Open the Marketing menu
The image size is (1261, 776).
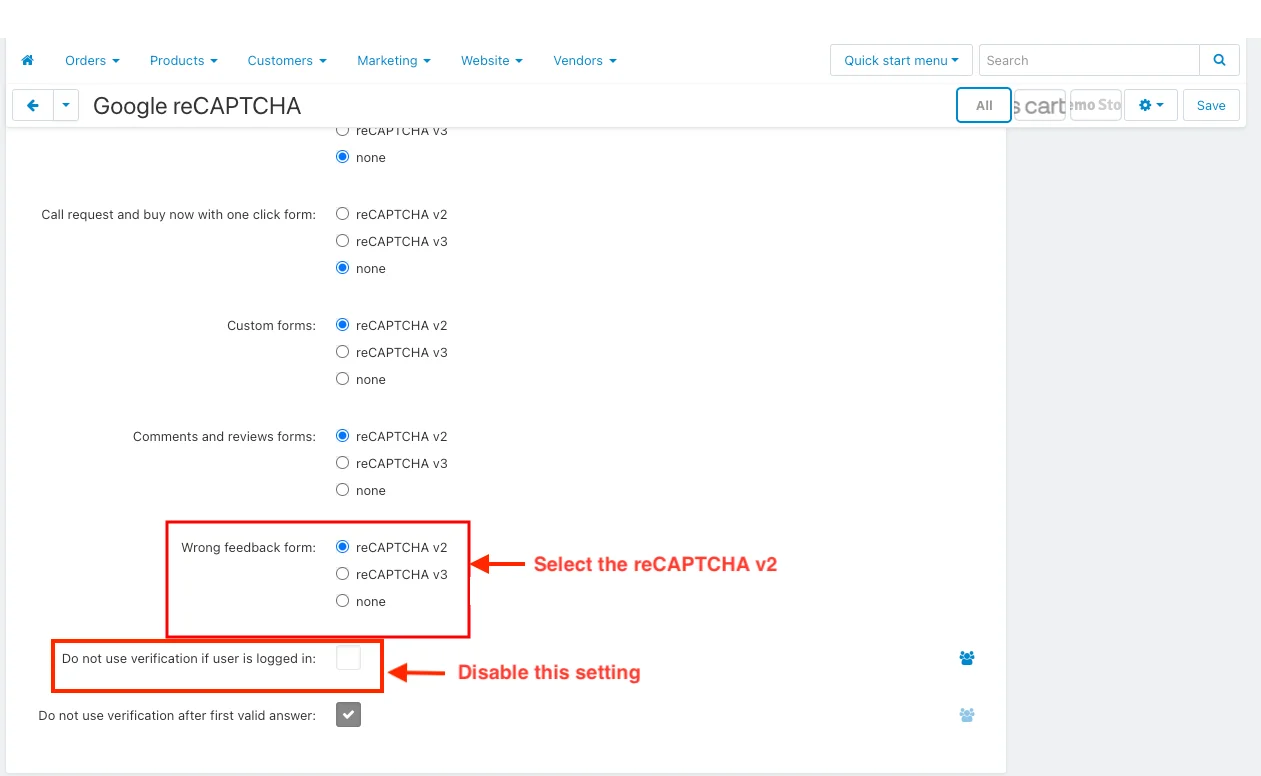coord(393,61)
